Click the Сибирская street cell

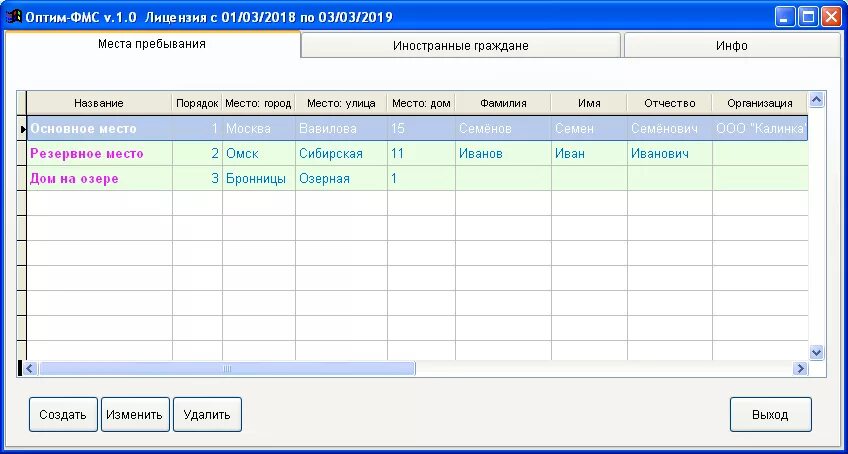coord(341,154)
